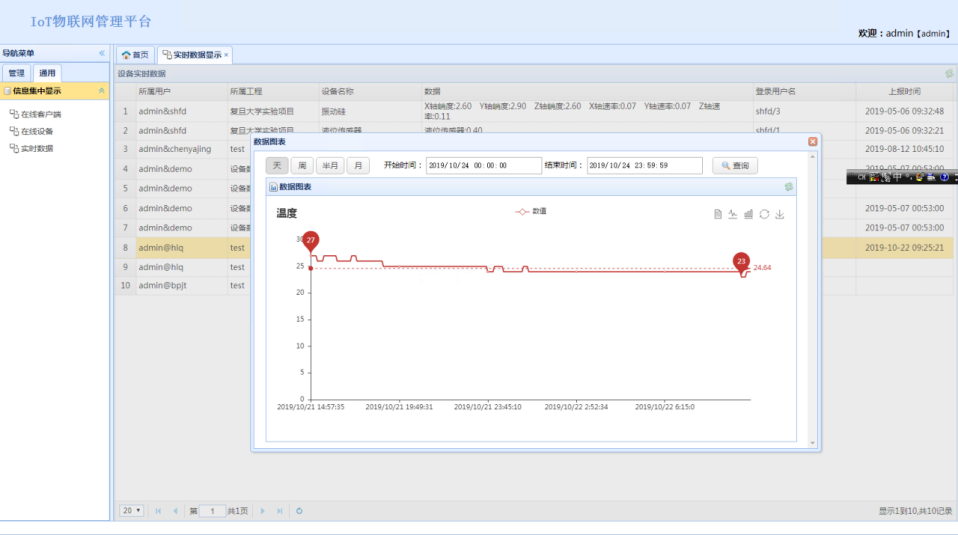Toggle the 数值 legend series
The width and height of the screenshot is (958, 535).
[x=531, y=212]
